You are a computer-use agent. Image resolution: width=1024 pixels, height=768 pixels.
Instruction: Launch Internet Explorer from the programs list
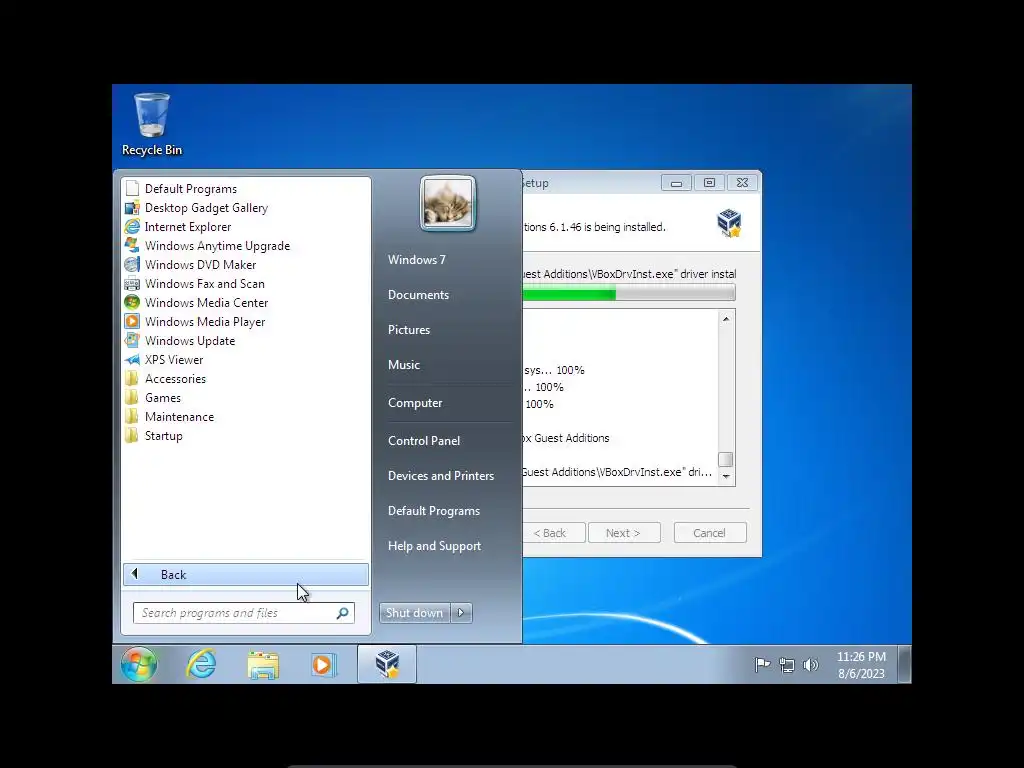click(x=187, y=227)
